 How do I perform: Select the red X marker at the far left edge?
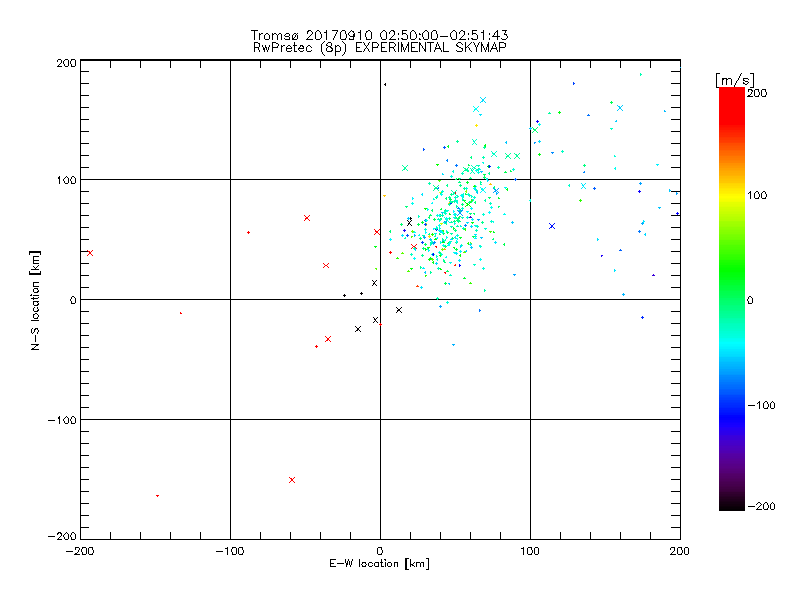(x=90, y=253)
